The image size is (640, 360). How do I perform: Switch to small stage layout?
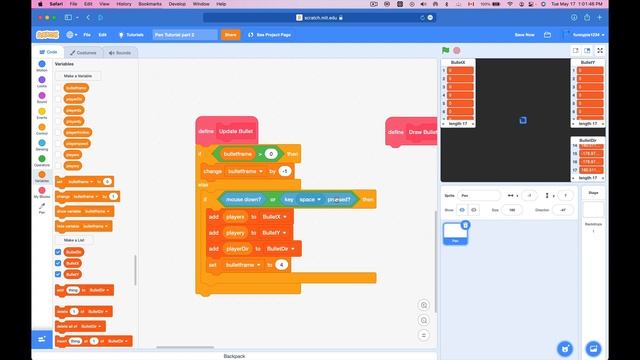click(576, 50)
